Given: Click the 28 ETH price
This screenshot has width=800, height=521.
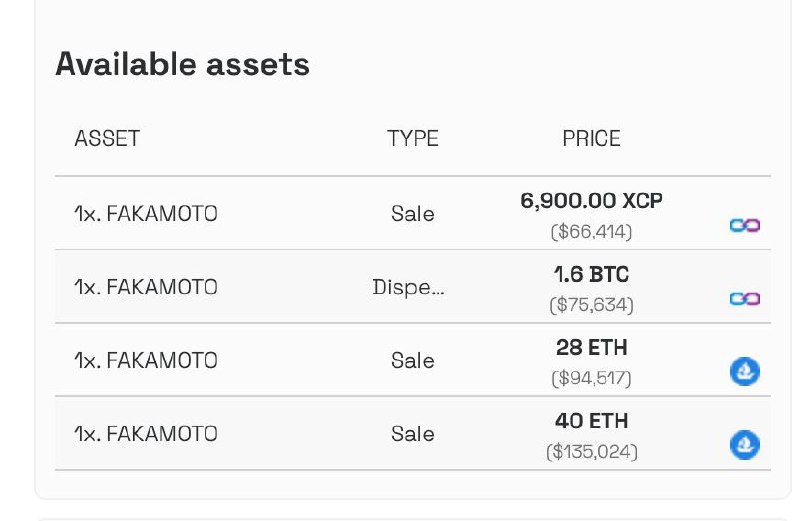Looking at the screenshot, I should coord(591,348).
